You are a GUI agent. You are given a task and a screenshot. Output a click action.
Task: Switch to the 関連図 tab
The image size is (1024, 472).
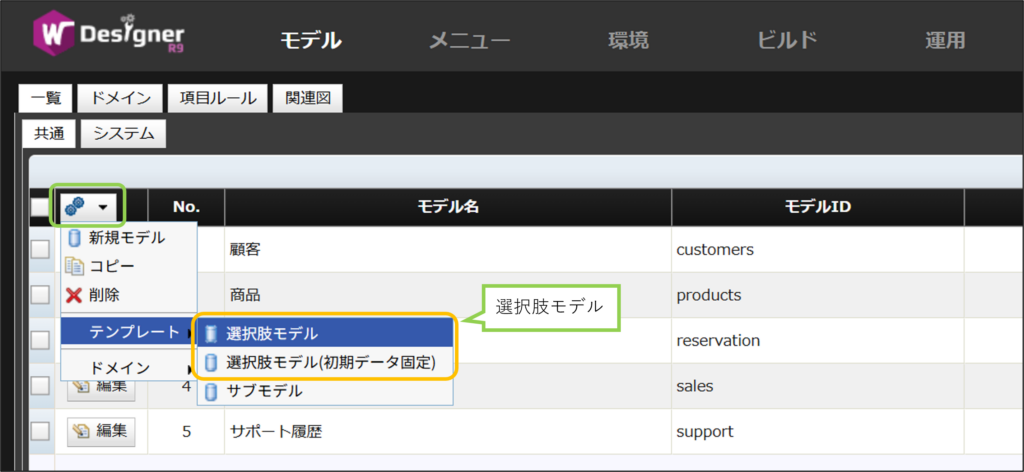pyautogui.click(x=308, y=98)
